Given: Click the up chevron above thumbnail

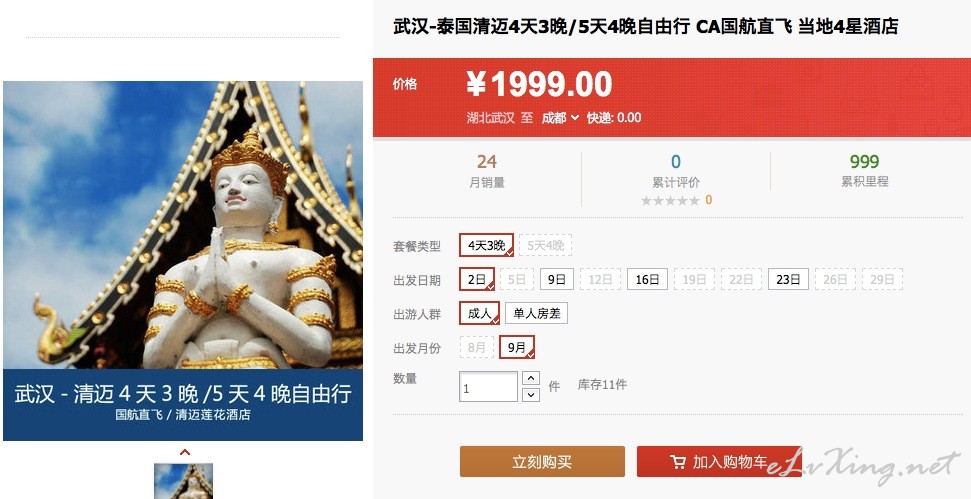Looking at the screenshot, I should click(x=184, y=452).
